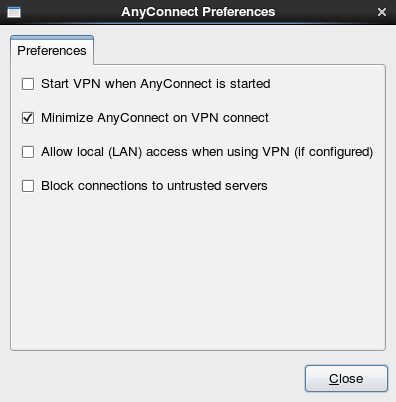The height and width of the screenshot is (402, 396).
Task: Click the 'Block connections to untrusted servers' label text
Action: (154, 186)
